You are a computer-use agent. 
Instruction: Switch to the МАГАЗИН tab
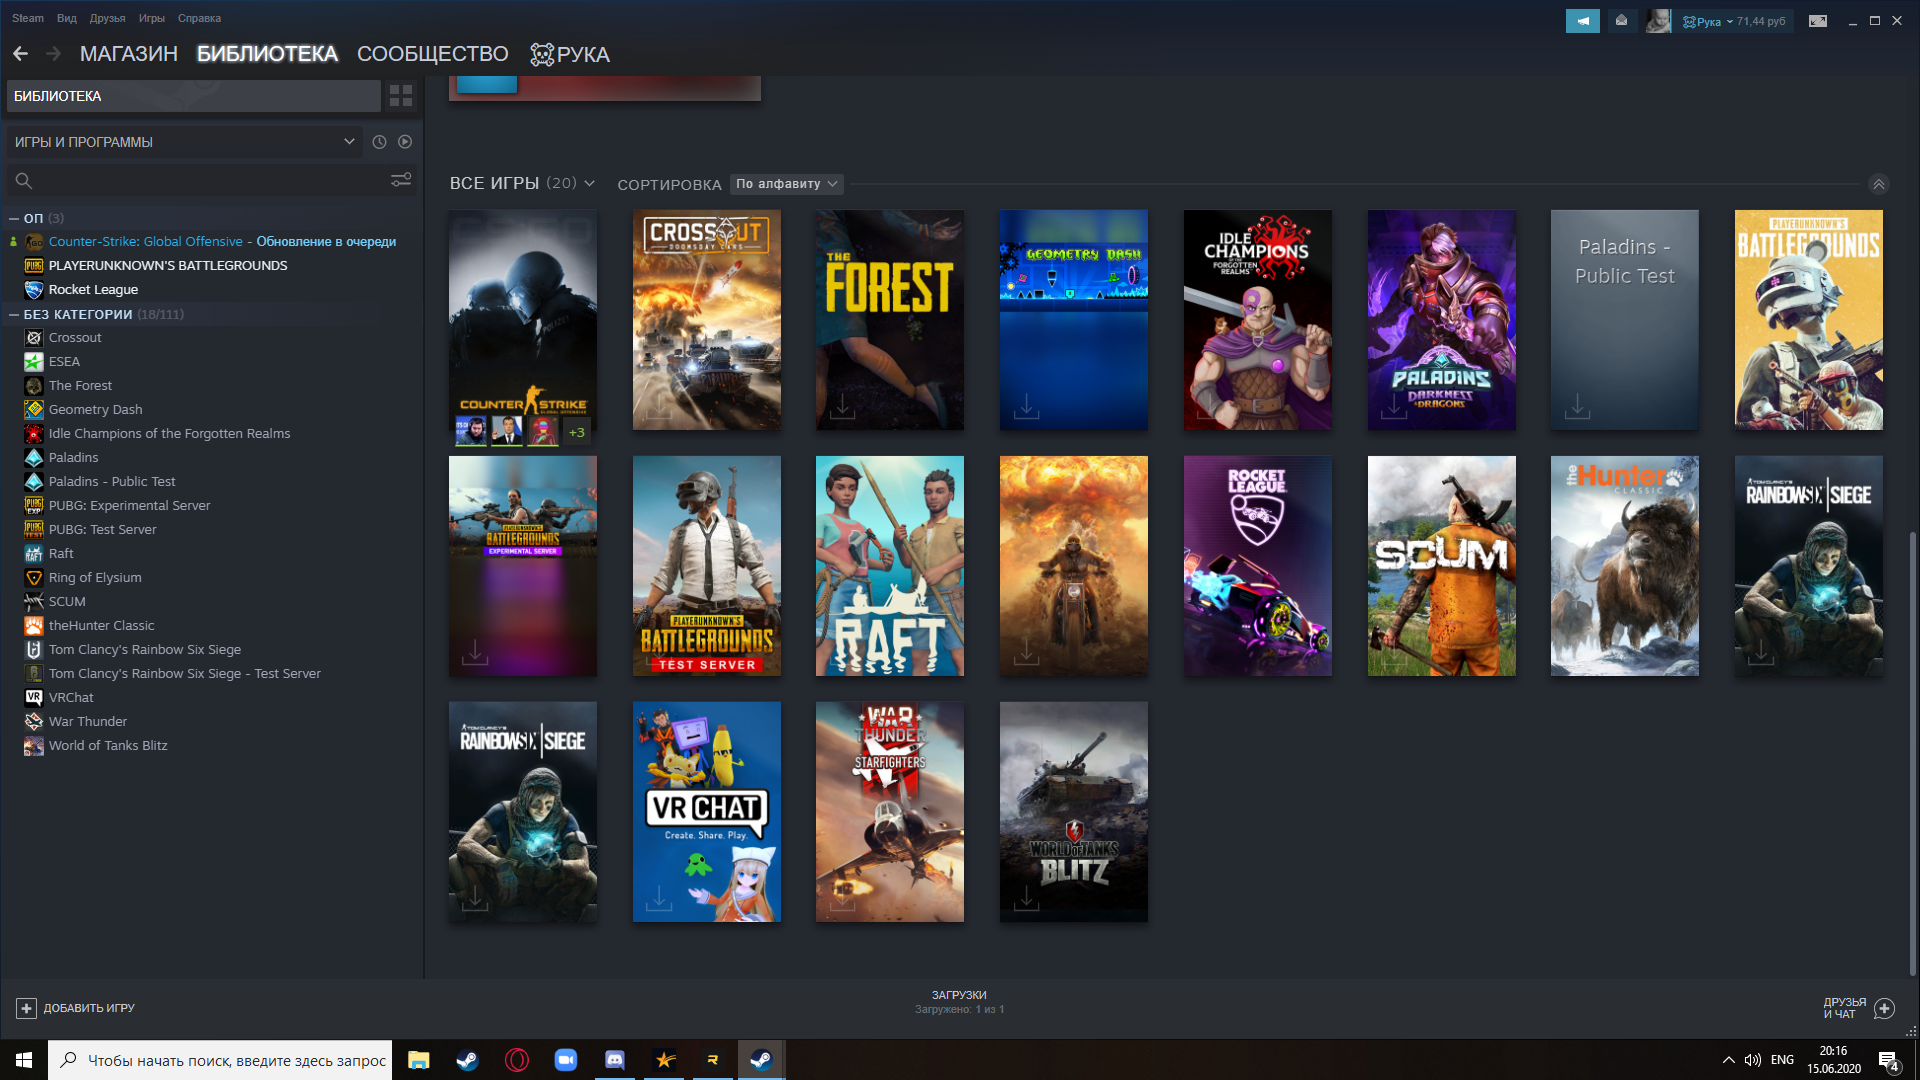(x=129, y=54)
